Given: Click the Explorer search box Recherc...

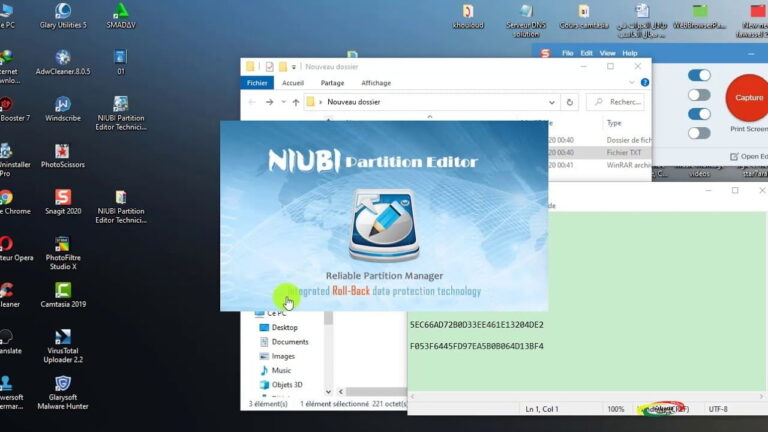Looking at the screenshot, I should 615,102.
